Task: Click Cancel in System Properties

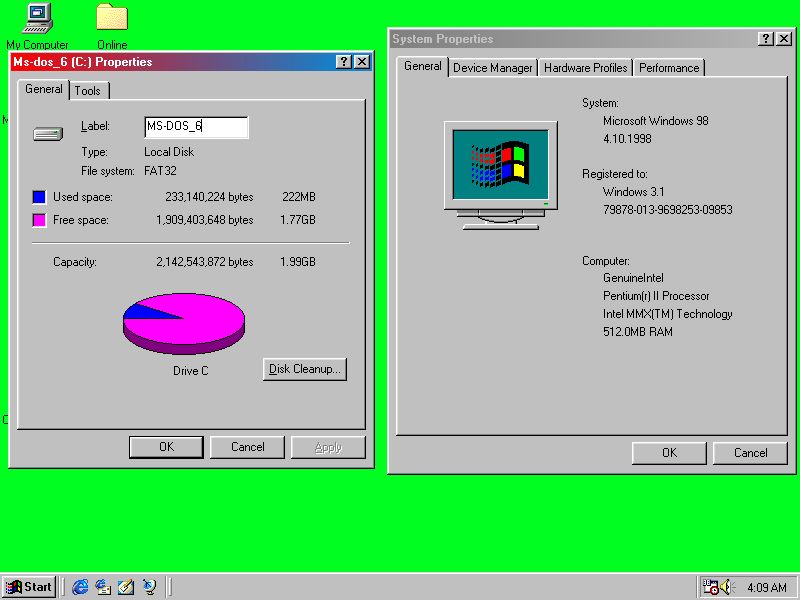Action: pyautogui.click(x=750, y=453)
